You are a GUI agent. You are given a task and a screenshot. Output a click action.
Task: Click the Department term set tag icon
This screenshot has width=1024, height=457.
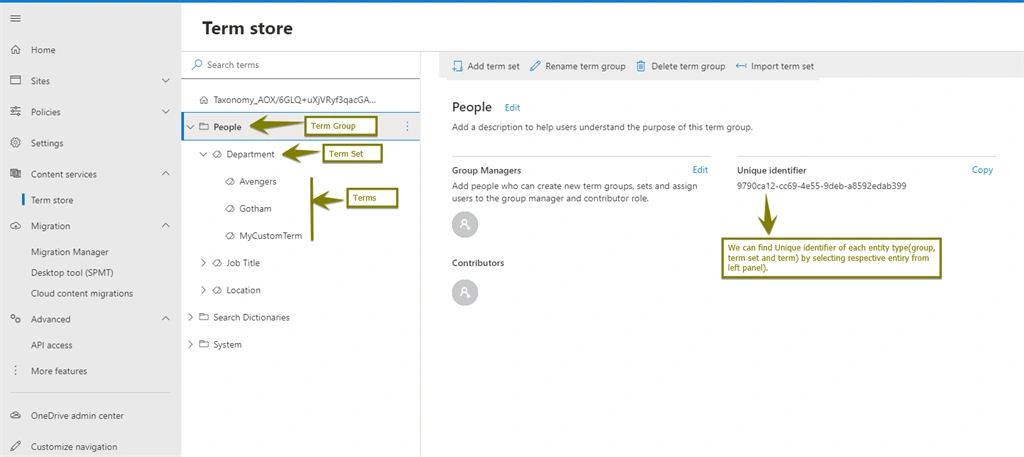click(217, 155)
